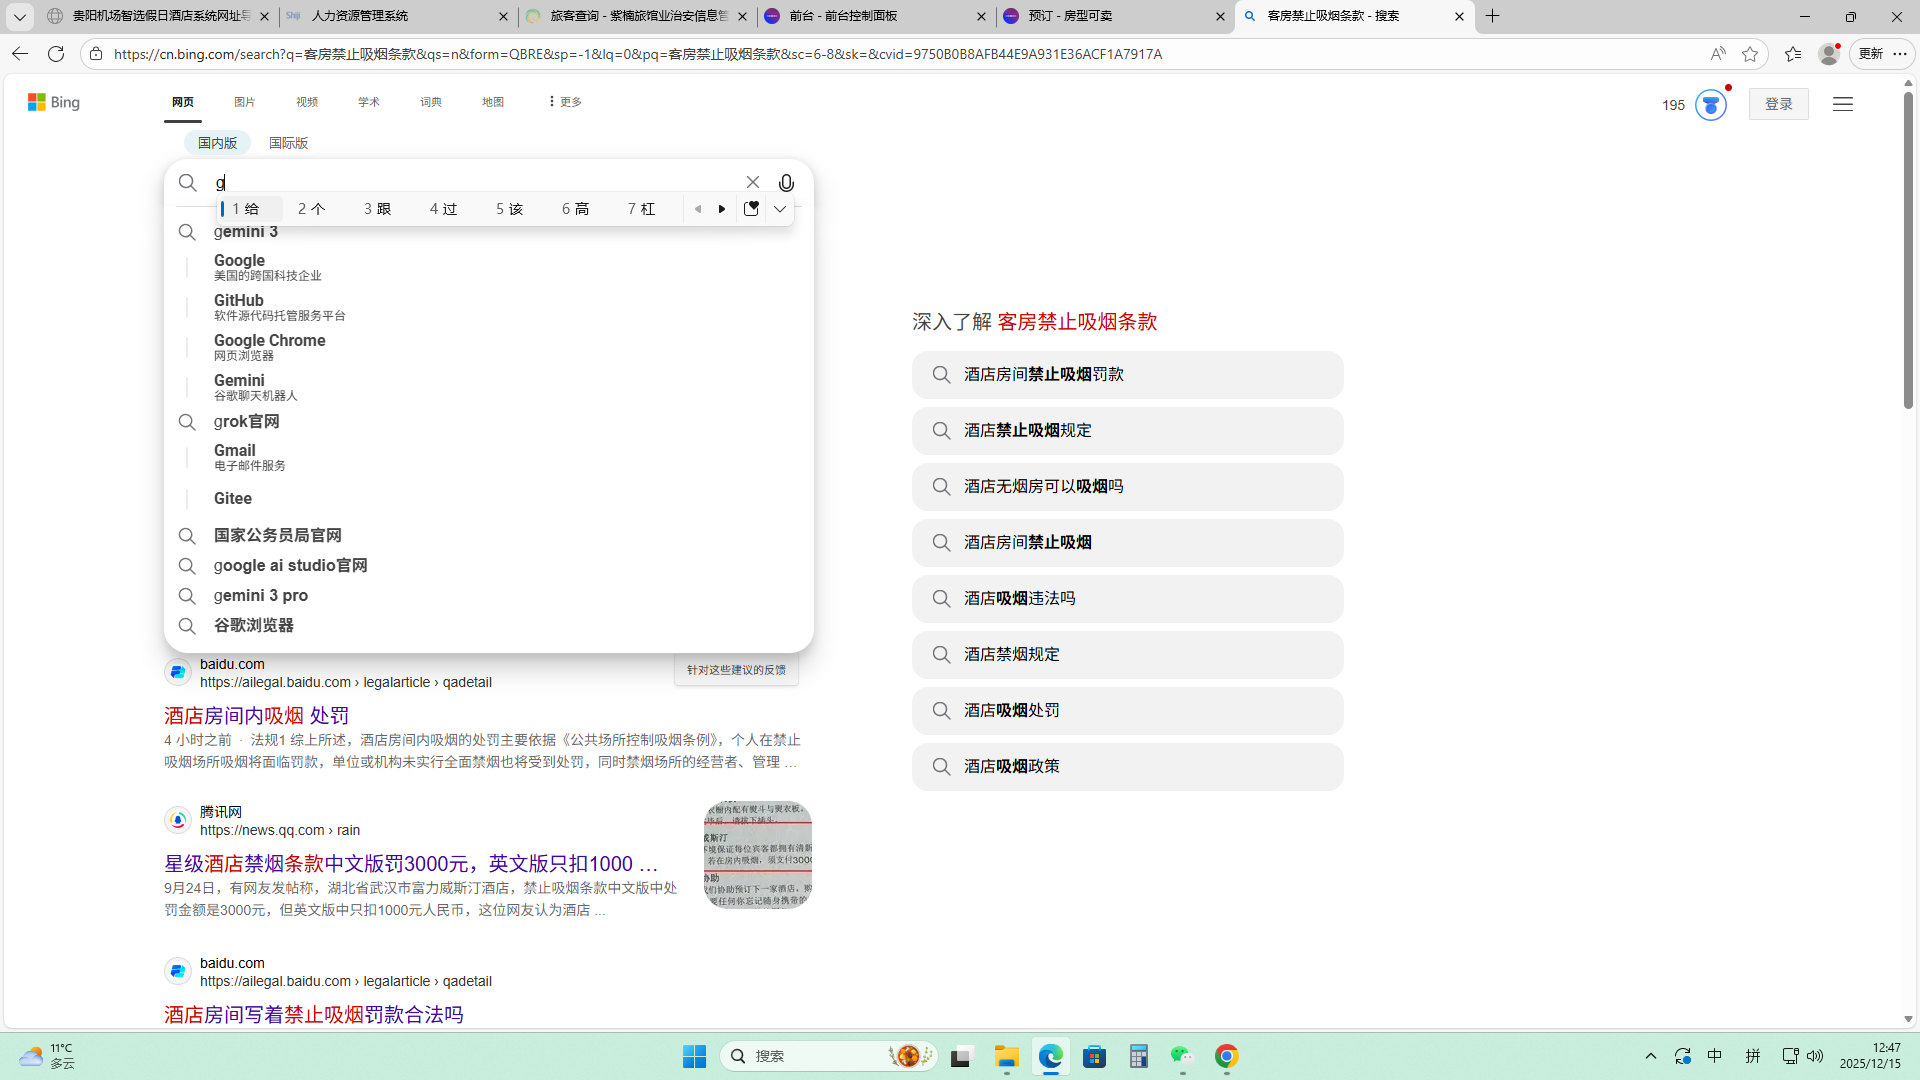Switch to the 图片 search tab
This screenshot has height=1080, width=1920.
[x=244, y=102]
